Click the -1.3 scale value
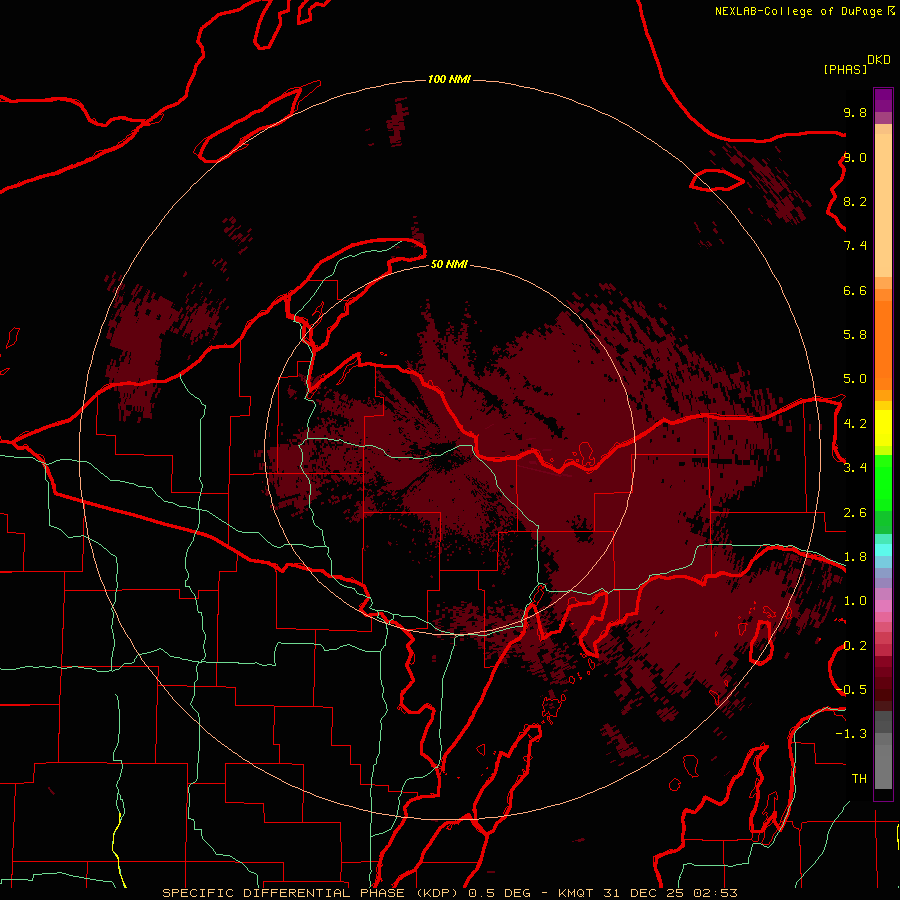900x900 pixels. pos(851,734)
